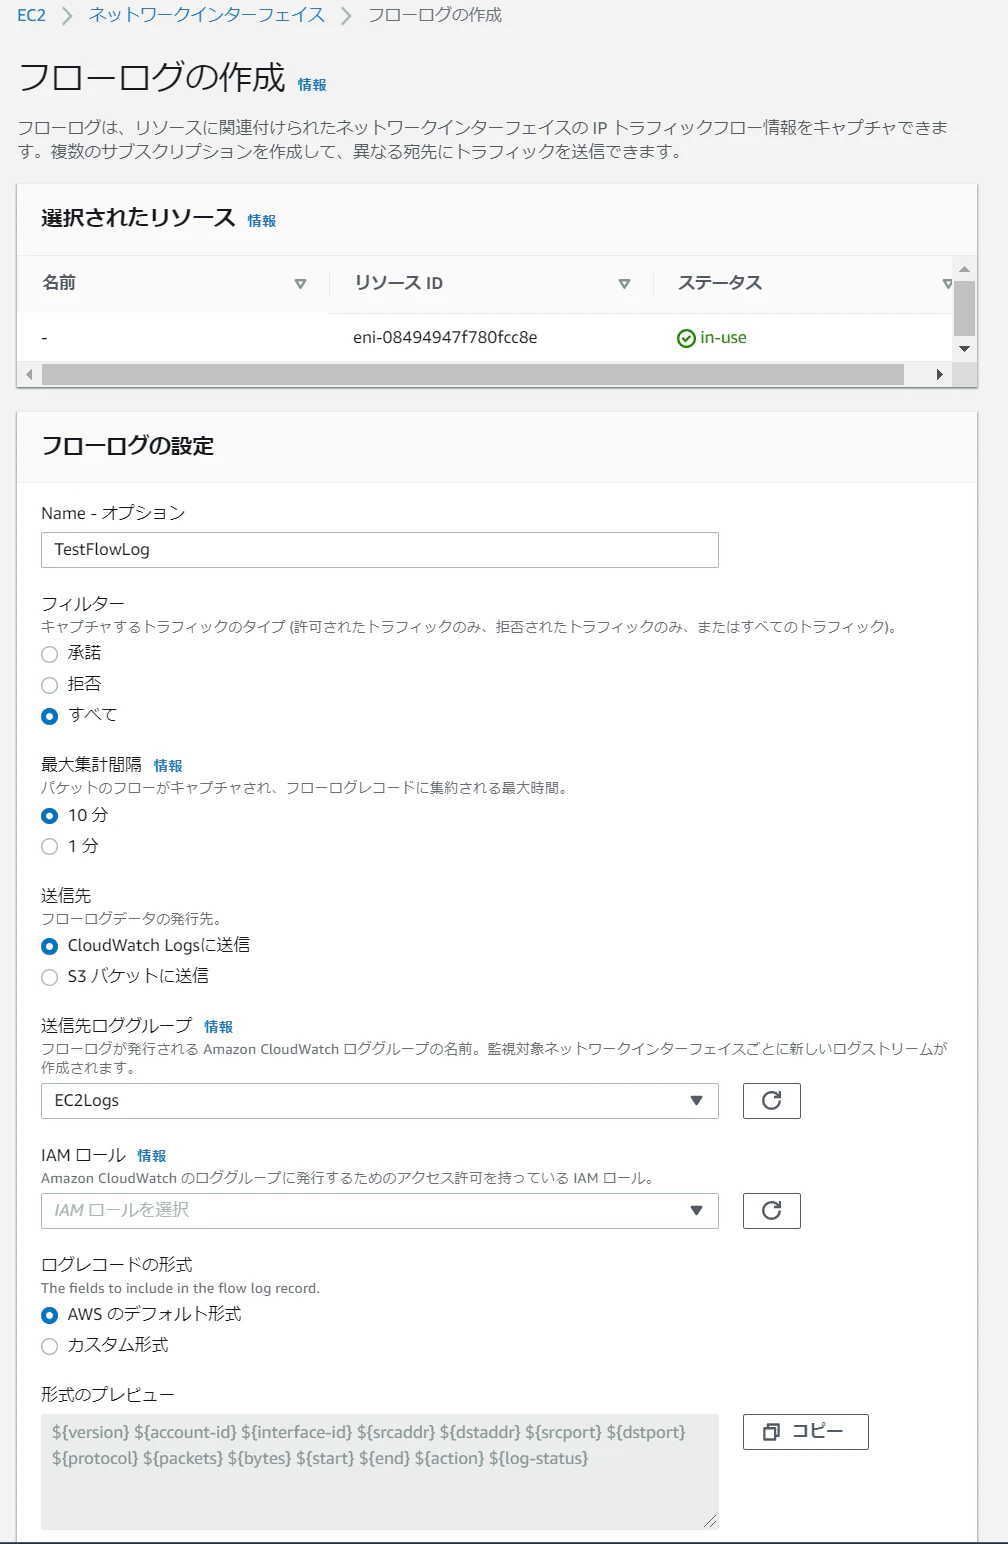Click the Name field containing TestFlowLog
This screenshot has height=1544, width=1008.
380,550
